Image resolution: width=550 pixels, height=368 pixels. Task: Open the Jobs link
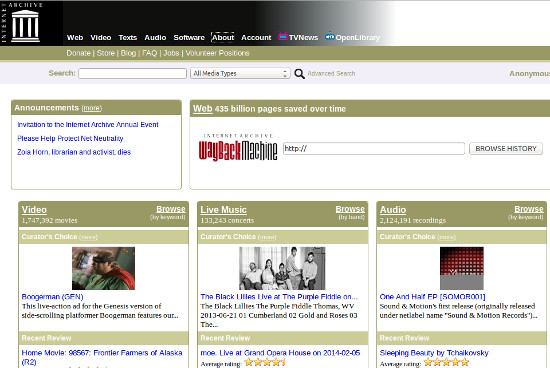coord(171,53)
